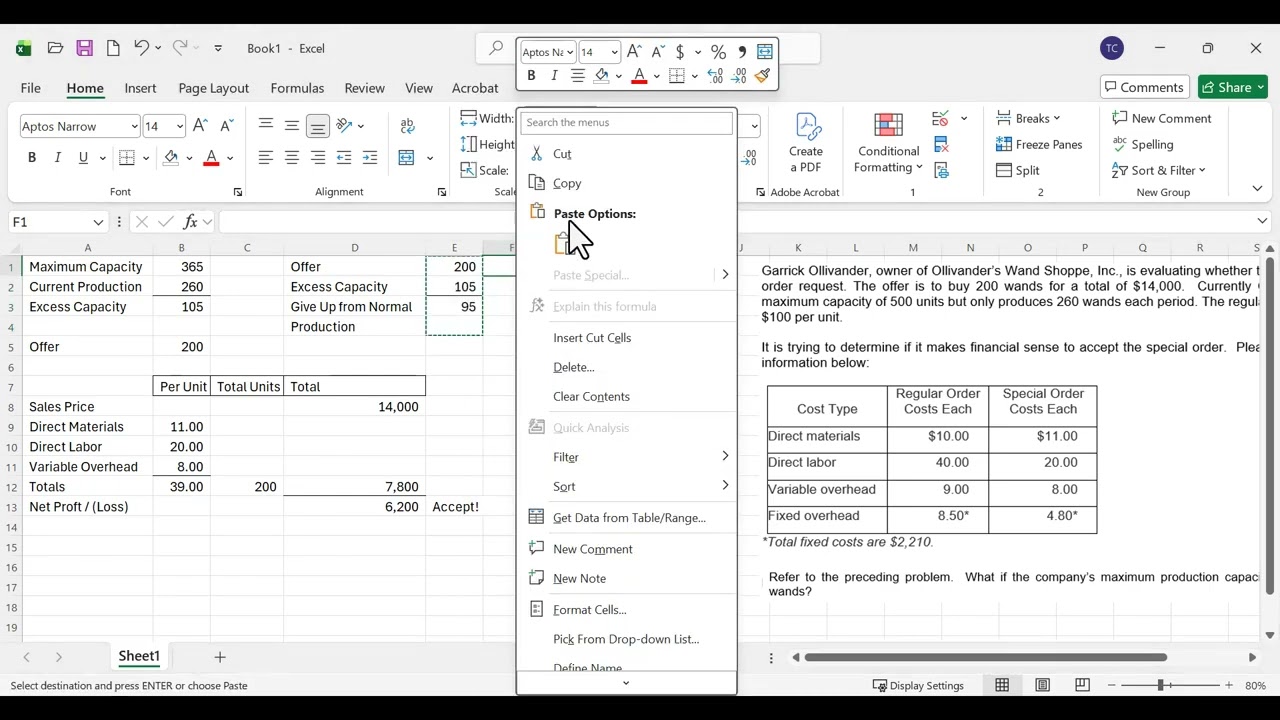Increase decimal places in mini toolbar
The height and width of the screenshot is (720, 1280).
pos(715,76)
